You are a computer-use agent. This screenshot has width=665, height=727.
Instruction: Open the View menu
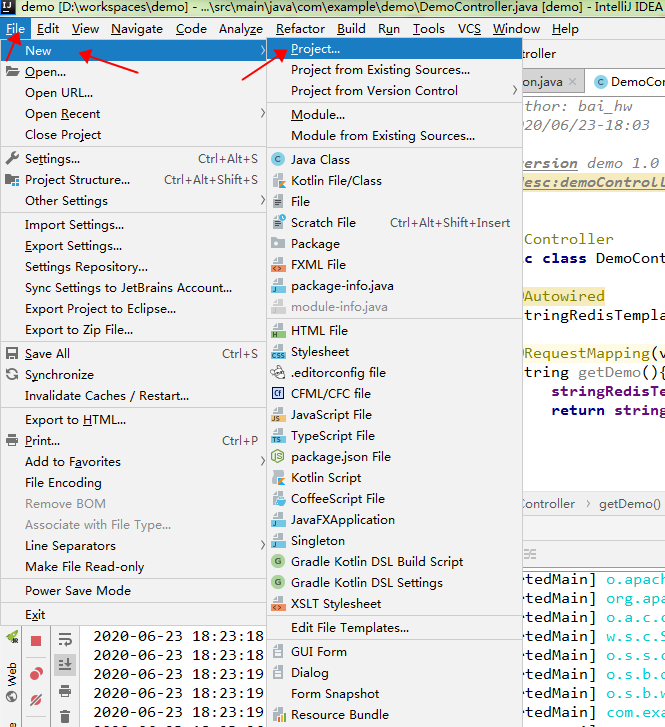[85, 29]
